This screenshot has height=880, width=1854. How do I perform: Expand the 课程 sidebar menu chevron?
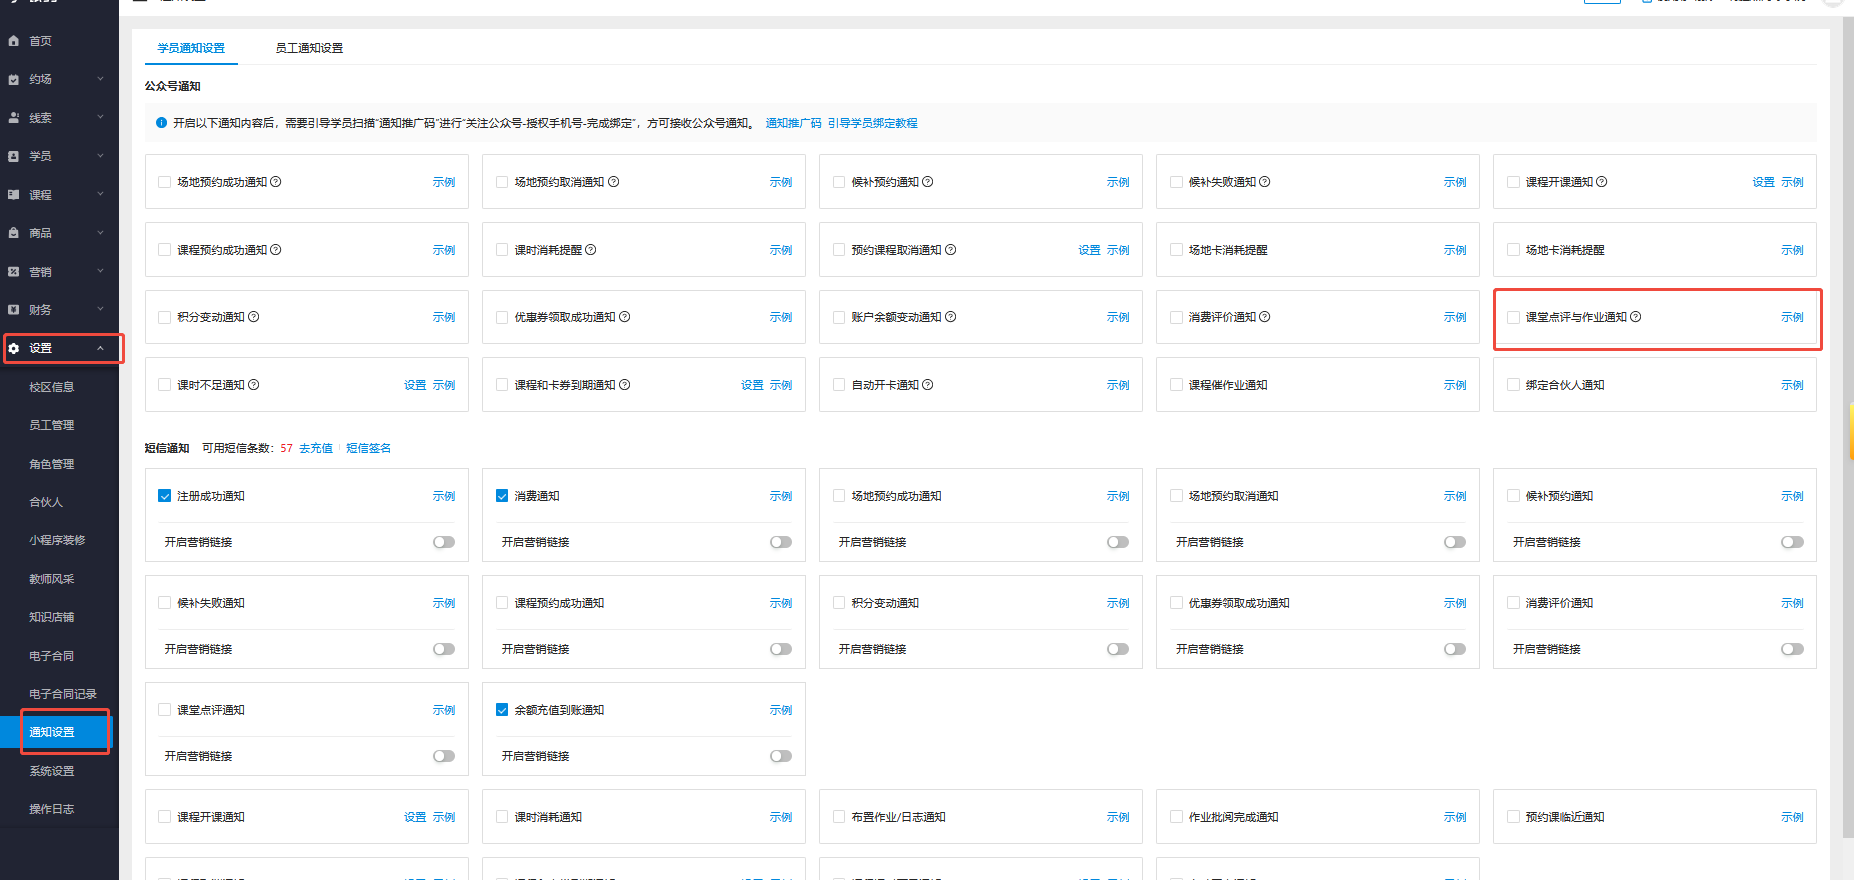(x=100, y=195)
